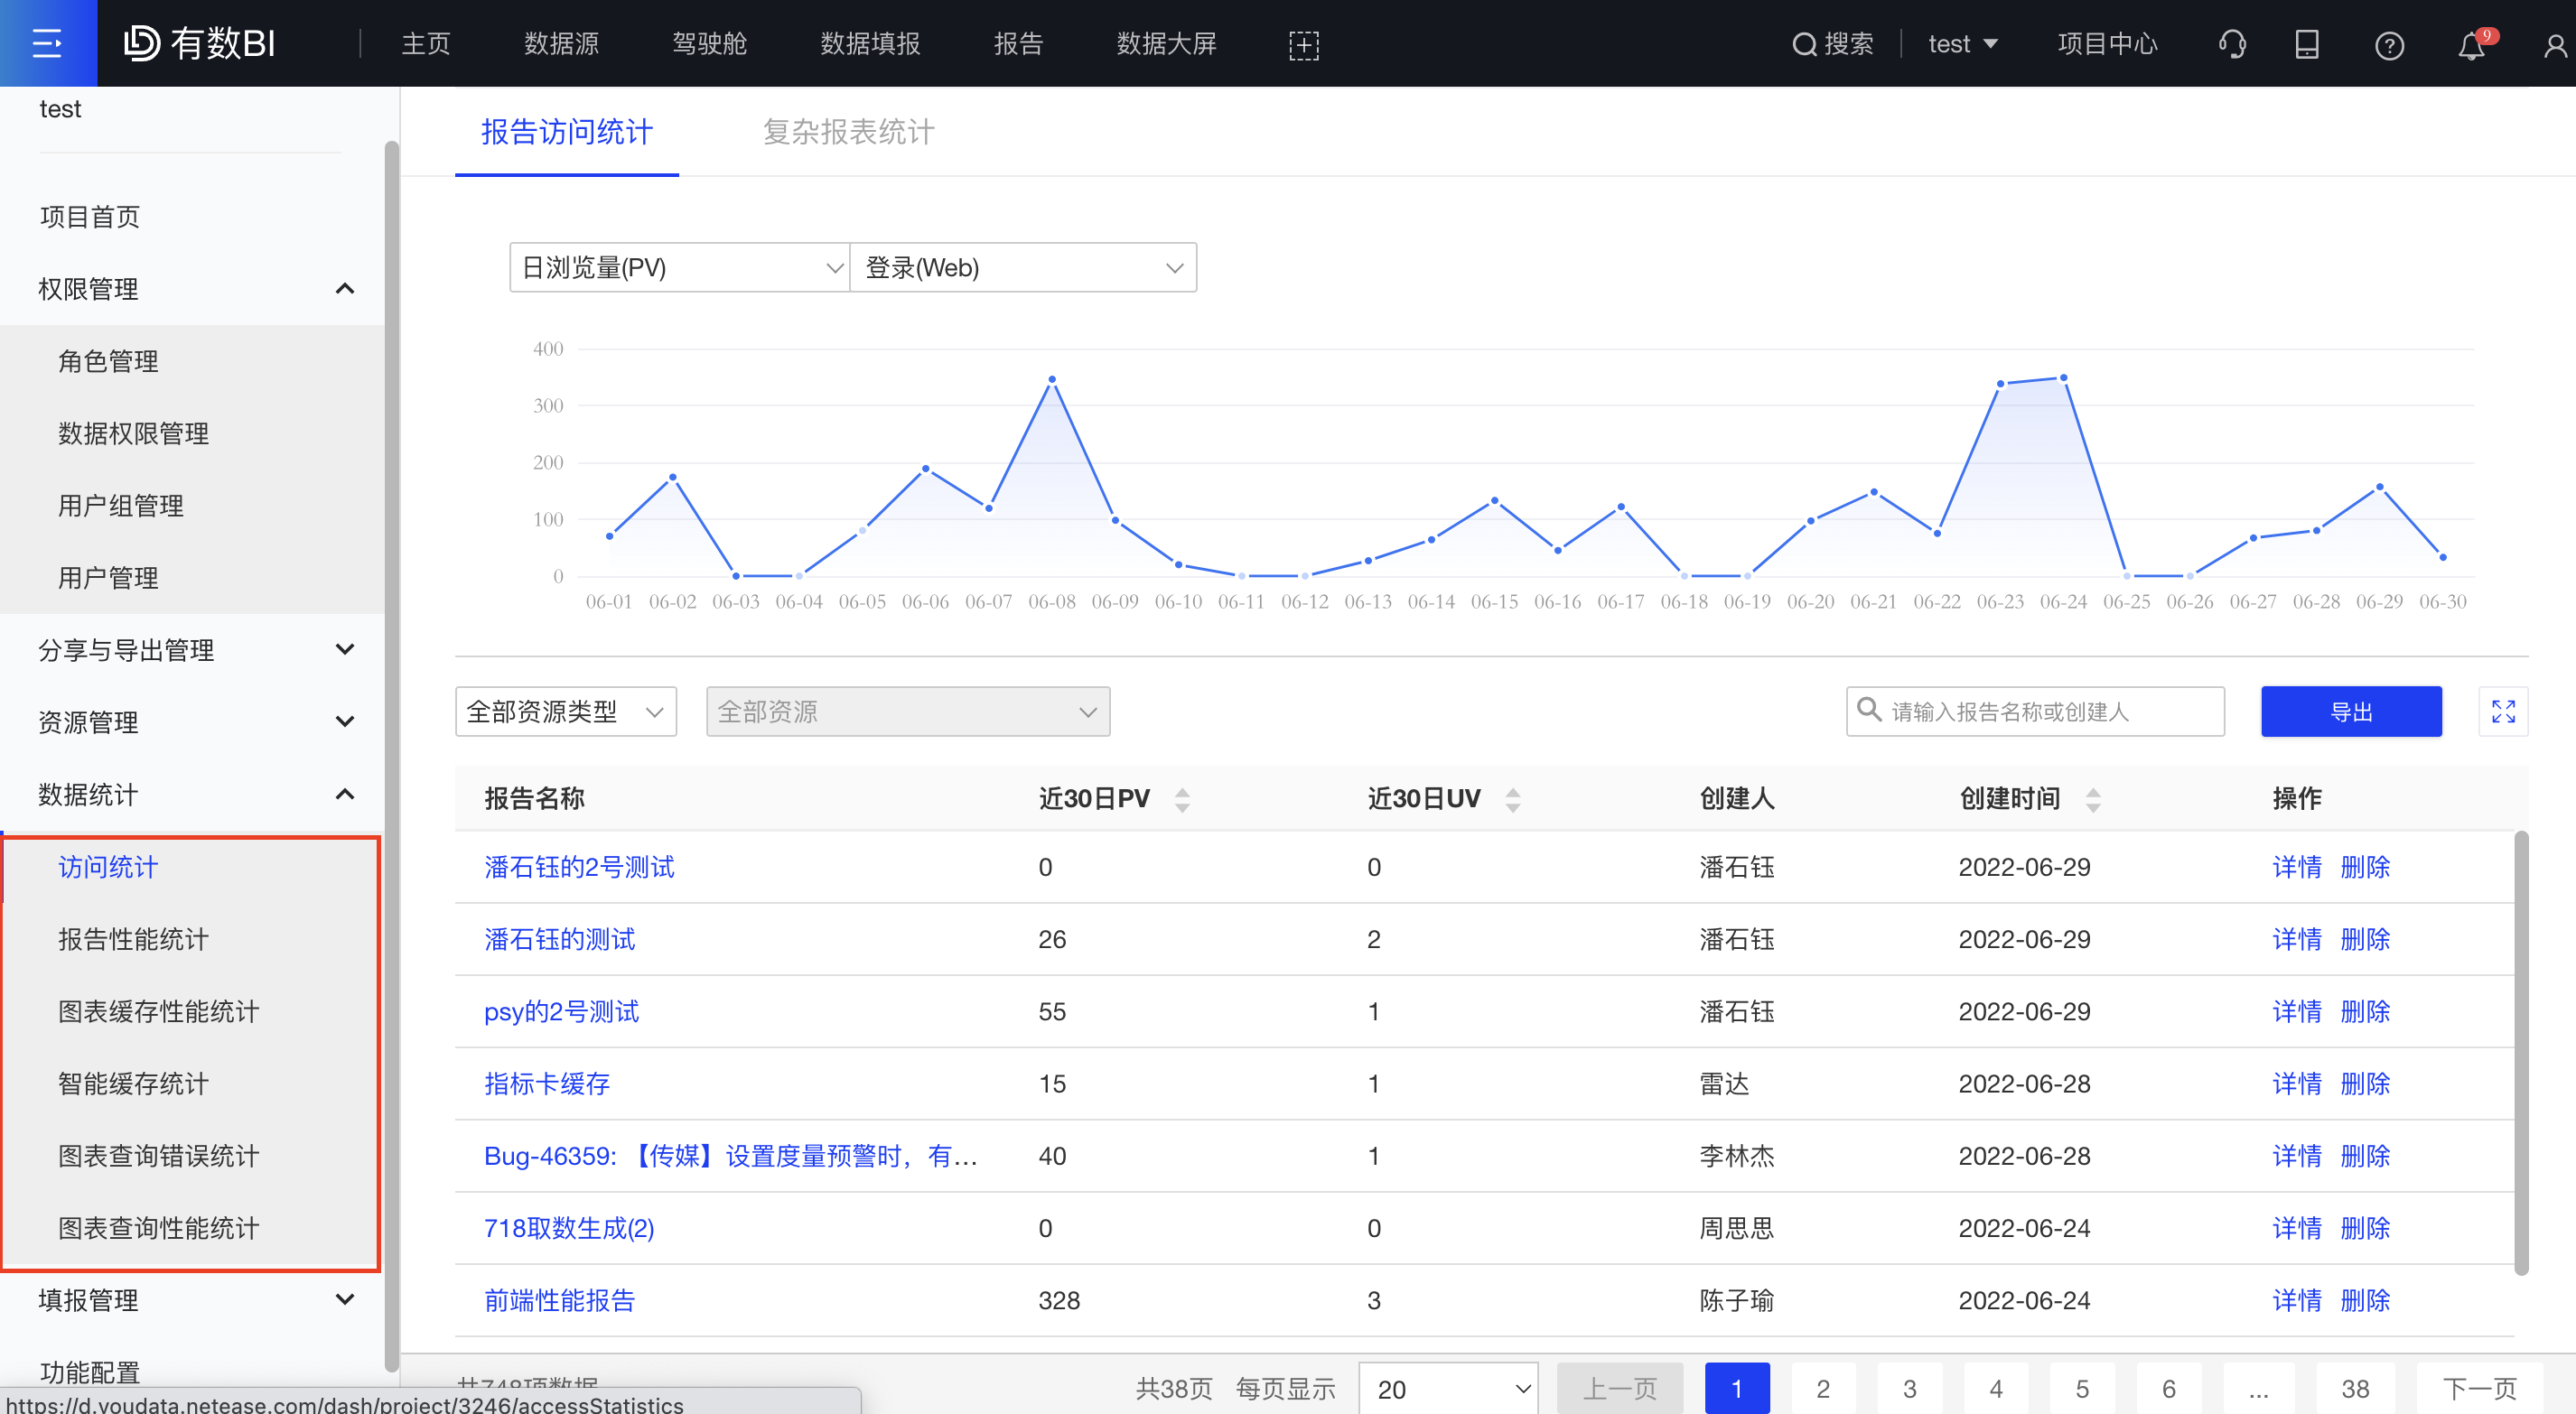Click the fullscreen expand icon beside 导出

[2504, 711]
